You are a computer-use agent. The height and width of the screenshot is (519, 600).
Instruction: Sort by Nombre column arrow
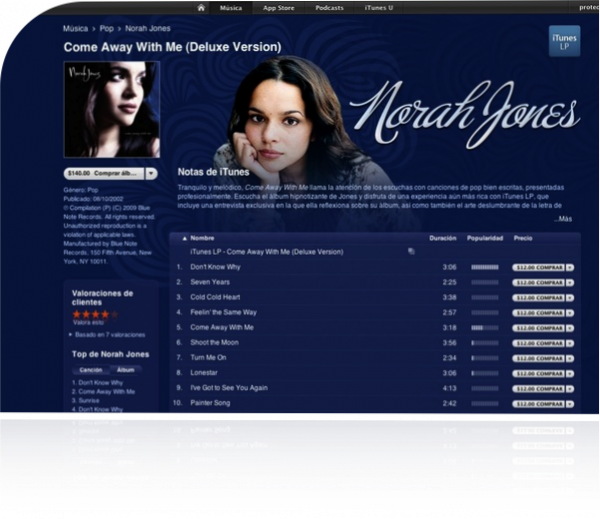click(184, 238)
